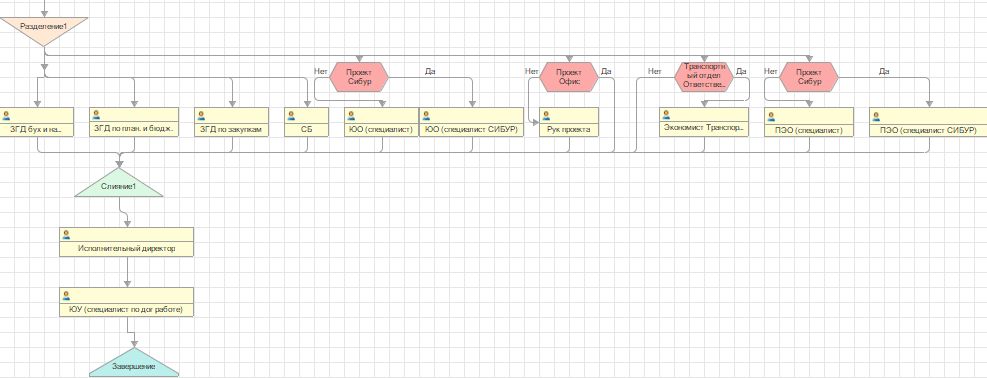Click Нет label beside Проект Офис condition
Screen dimensions: 987x378
pyautogui.click(x=532, y=71)
